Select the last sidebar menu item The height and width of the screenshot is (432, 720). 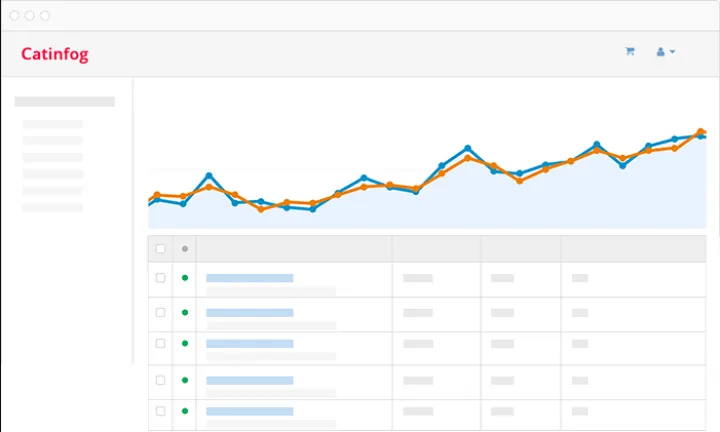click(52, 208)
